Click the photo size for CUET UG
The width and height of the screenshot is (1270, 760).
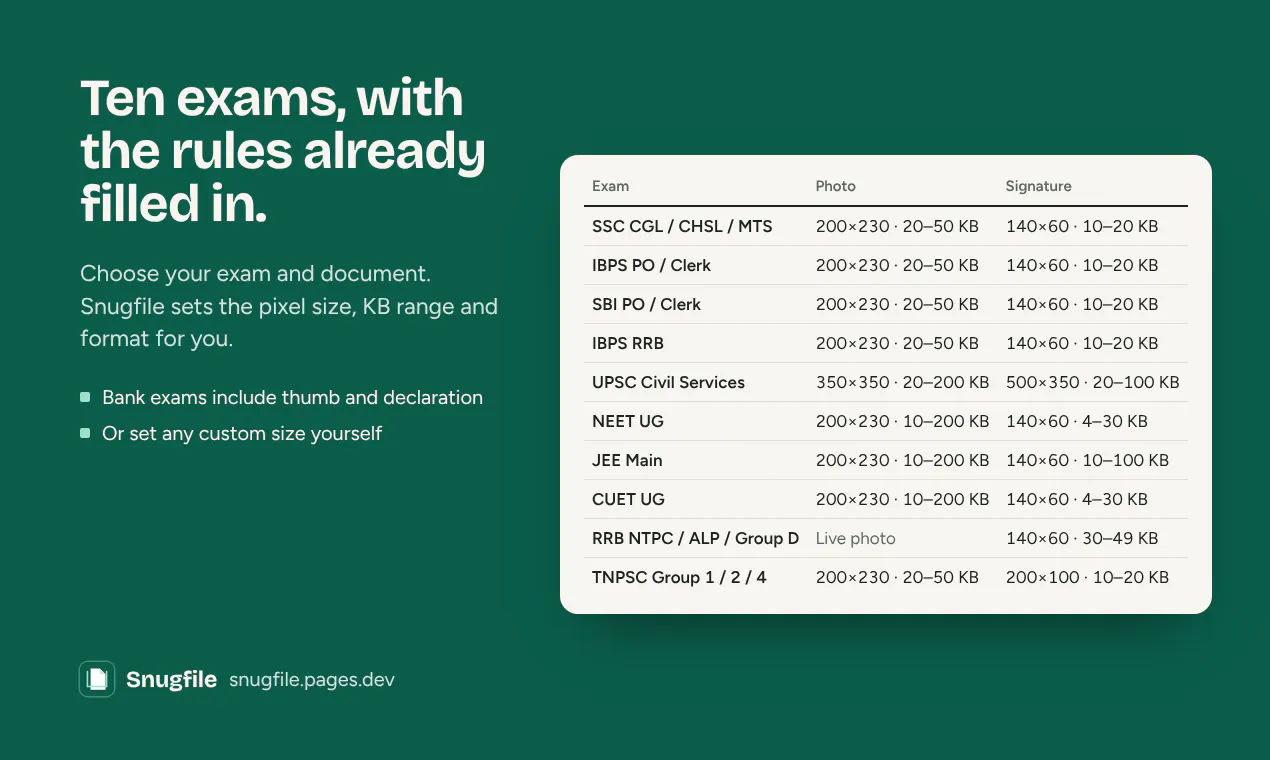[x=902, y=499]
